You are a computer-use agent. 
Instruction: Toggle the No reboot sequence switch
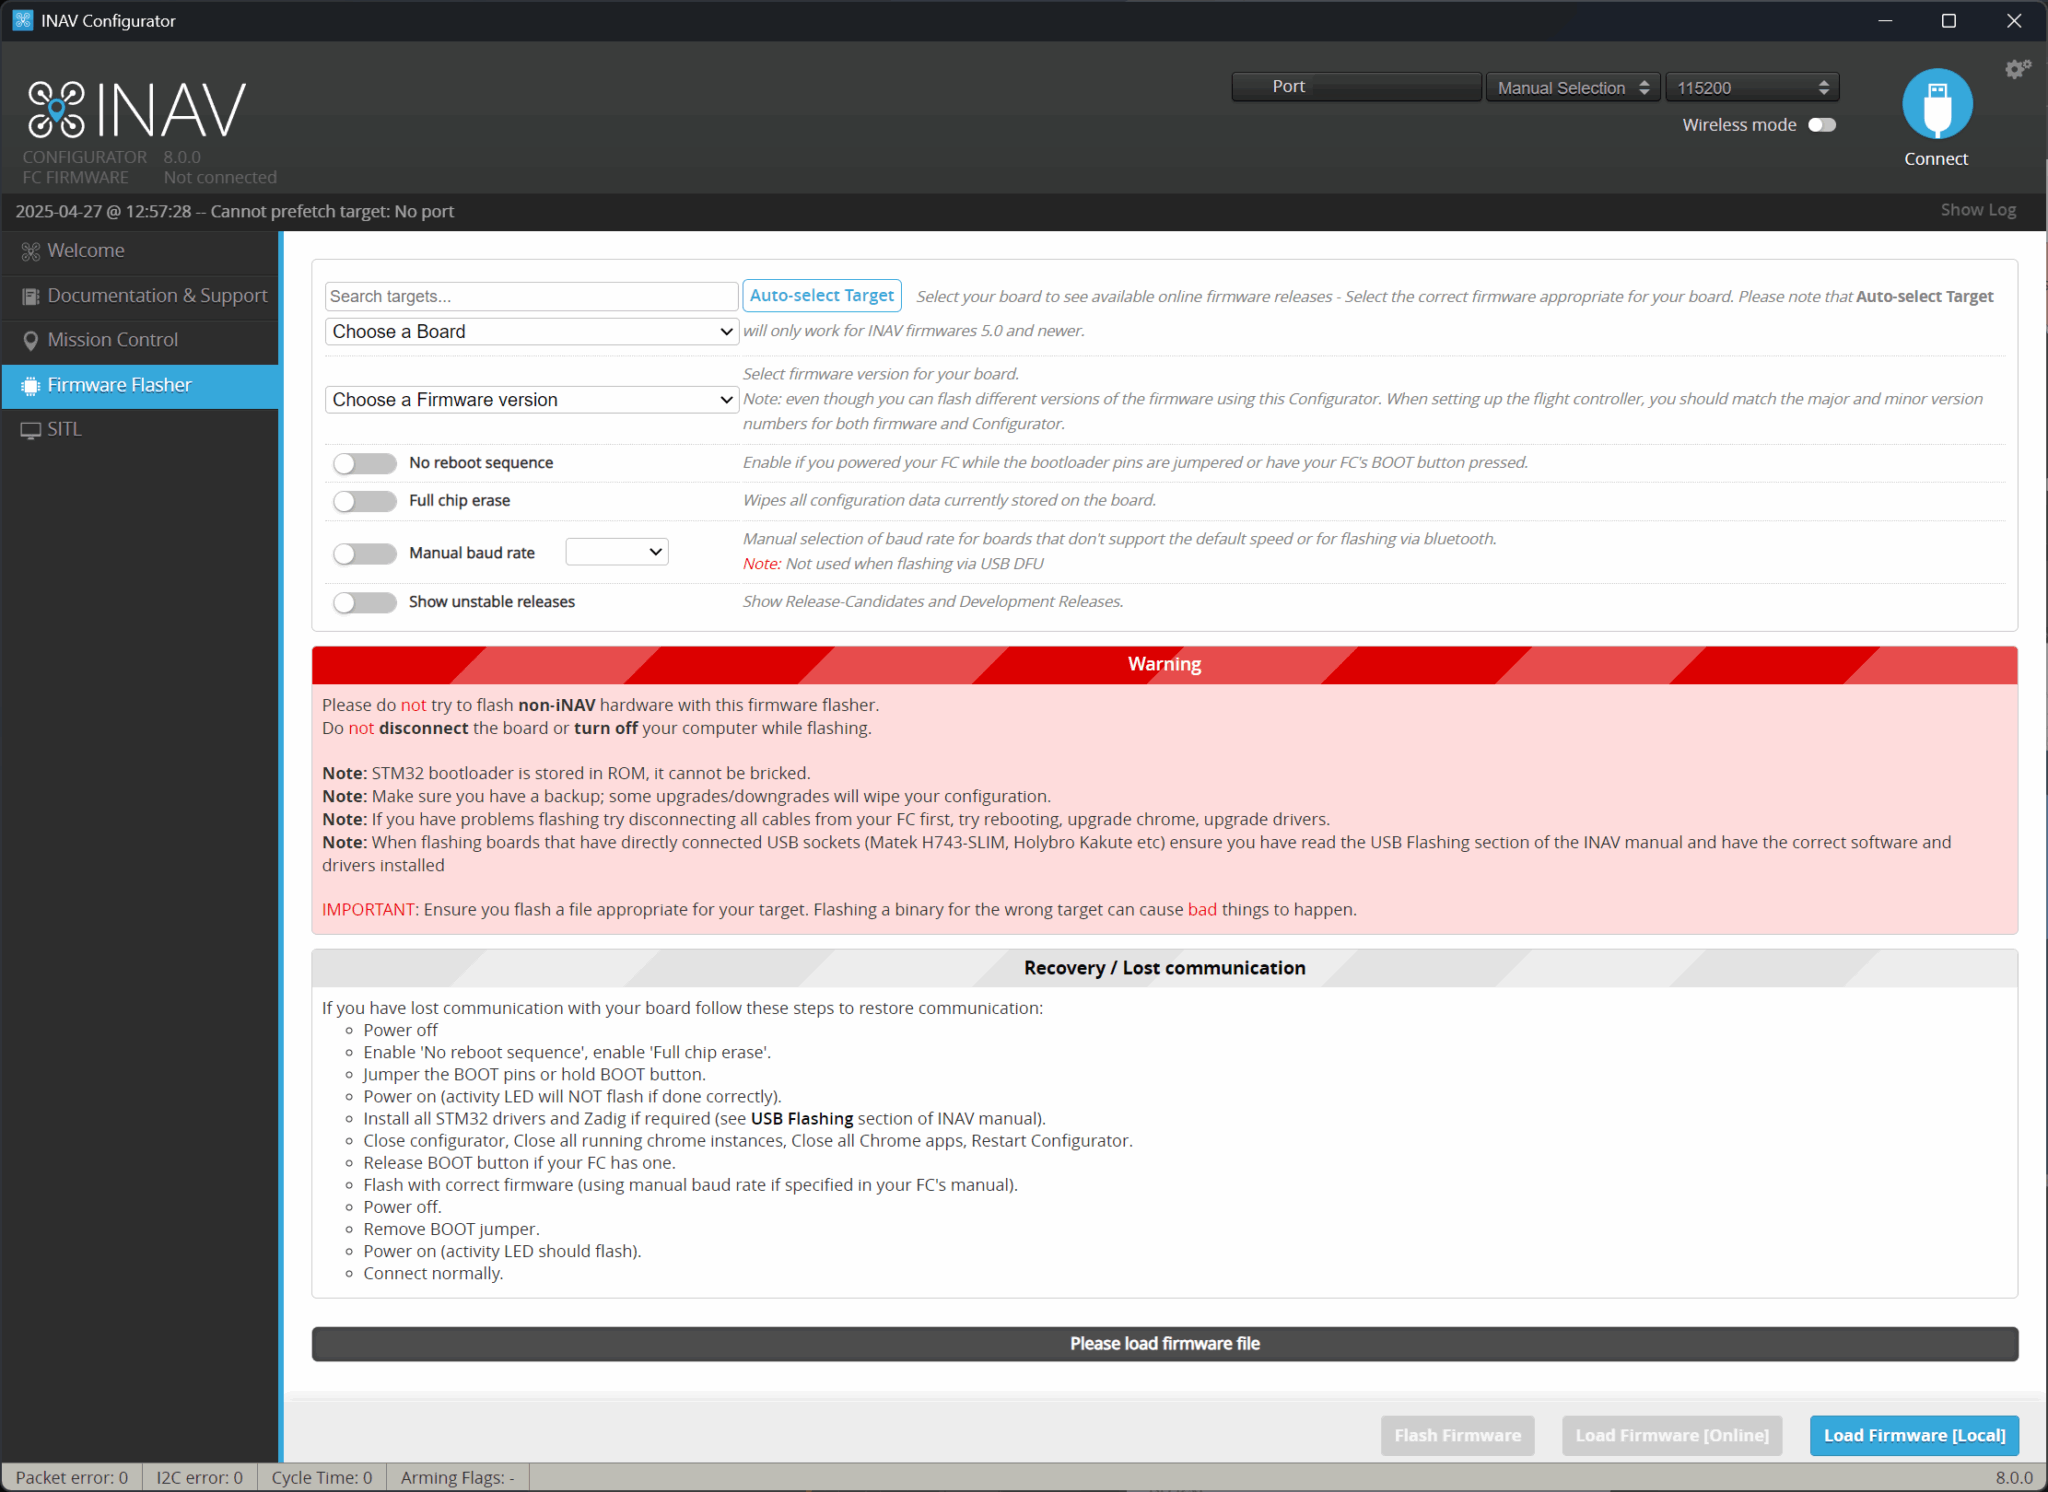tap(364, 462)
